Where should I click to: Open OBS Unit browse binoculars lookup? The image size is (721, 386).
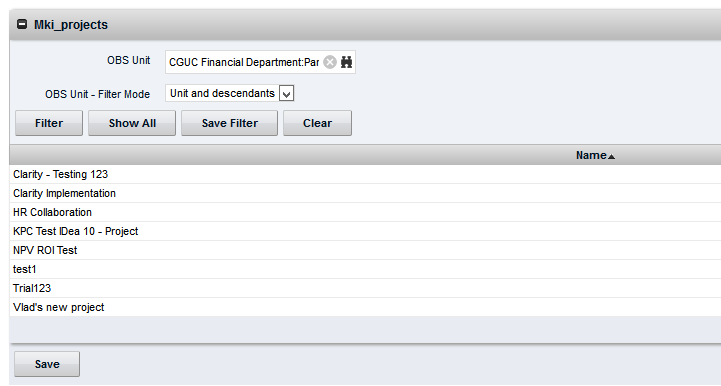pyautogui.click(x=346, y=62)
